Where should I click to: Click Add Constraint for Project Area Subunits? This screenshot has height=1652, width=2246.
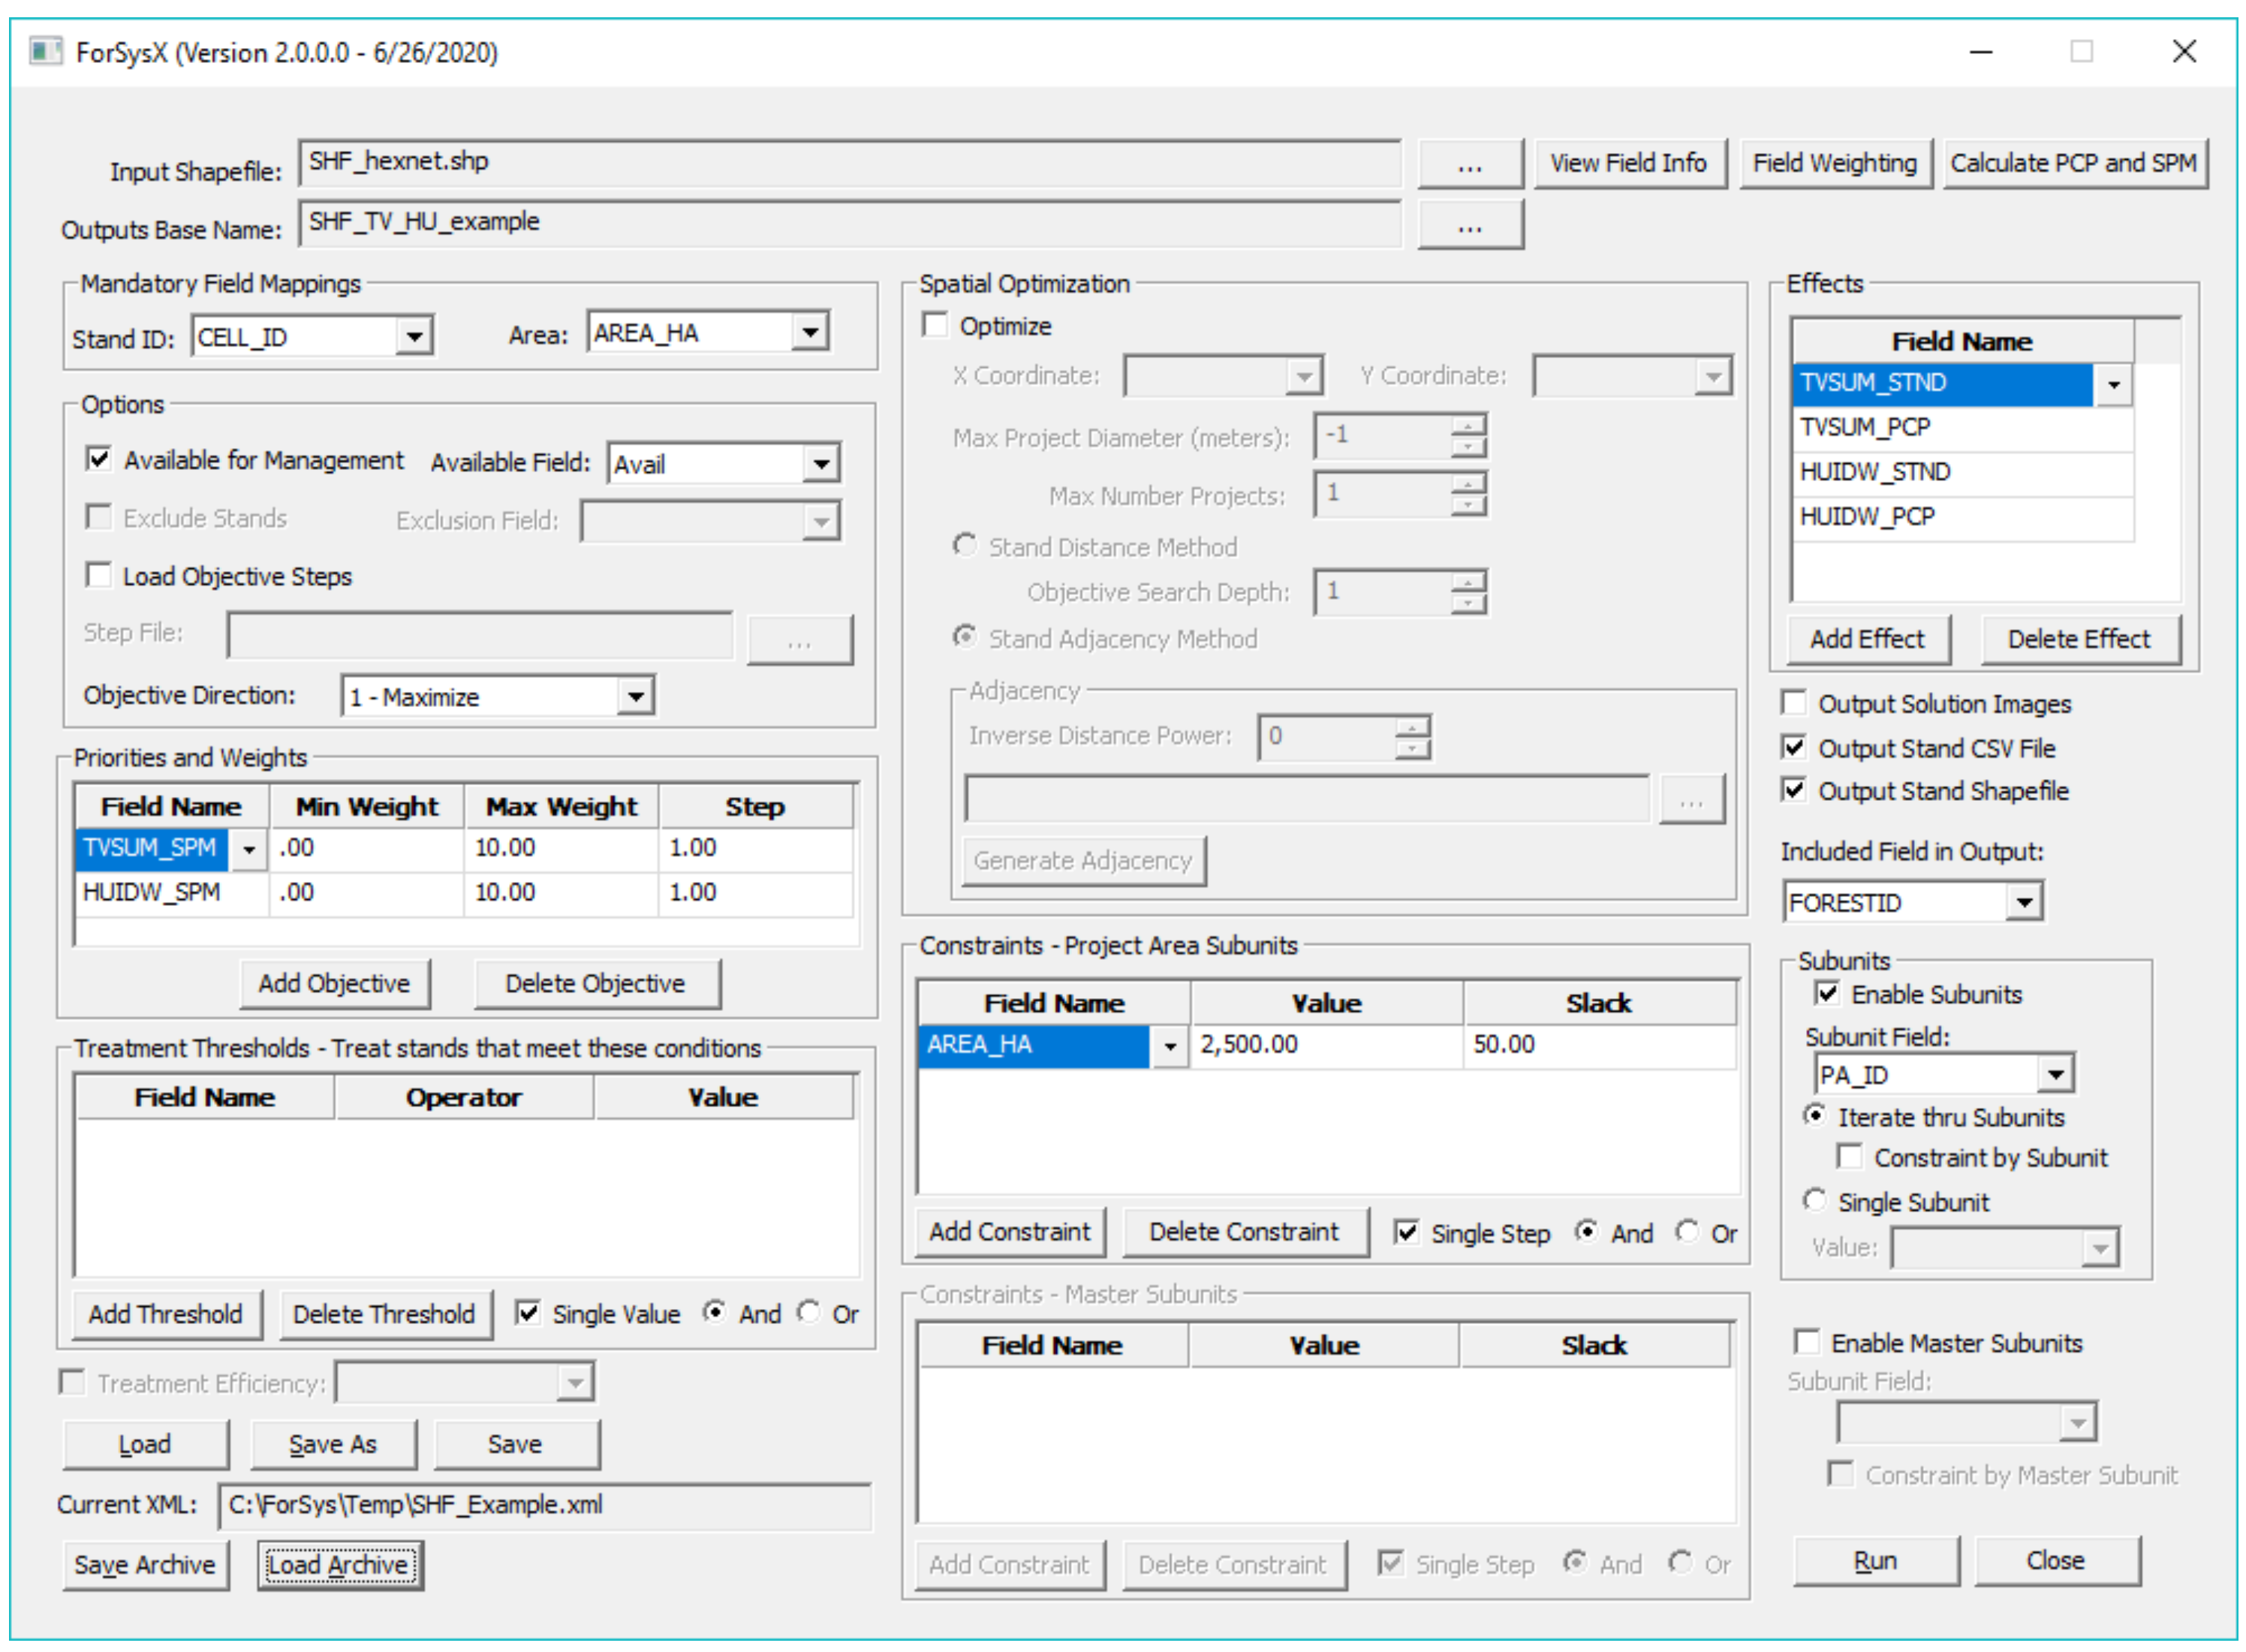coord(1011,1232)
